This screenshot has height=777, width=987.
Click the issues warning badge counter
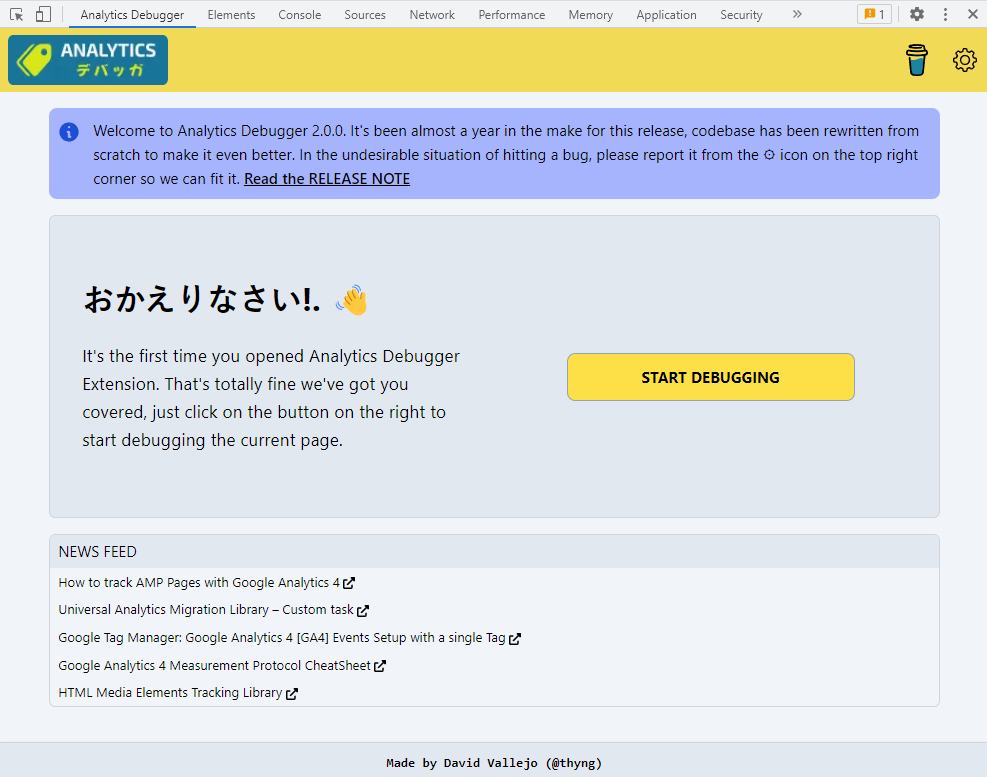pos(874,14)
